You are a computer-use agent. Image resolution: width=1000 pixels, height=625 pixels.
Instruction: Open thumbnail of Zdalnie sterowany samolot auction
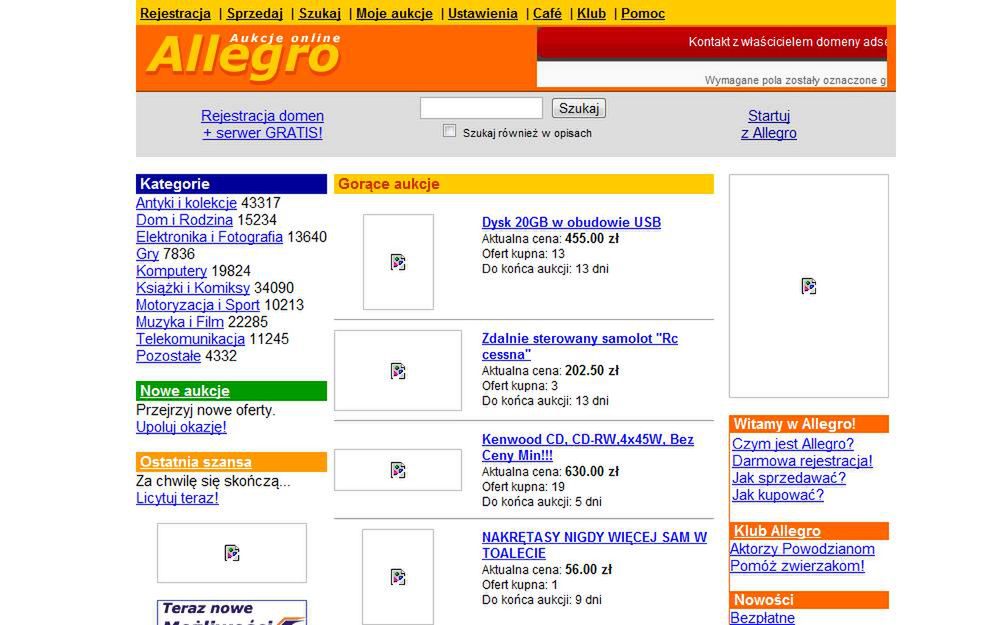coord(398,371)
